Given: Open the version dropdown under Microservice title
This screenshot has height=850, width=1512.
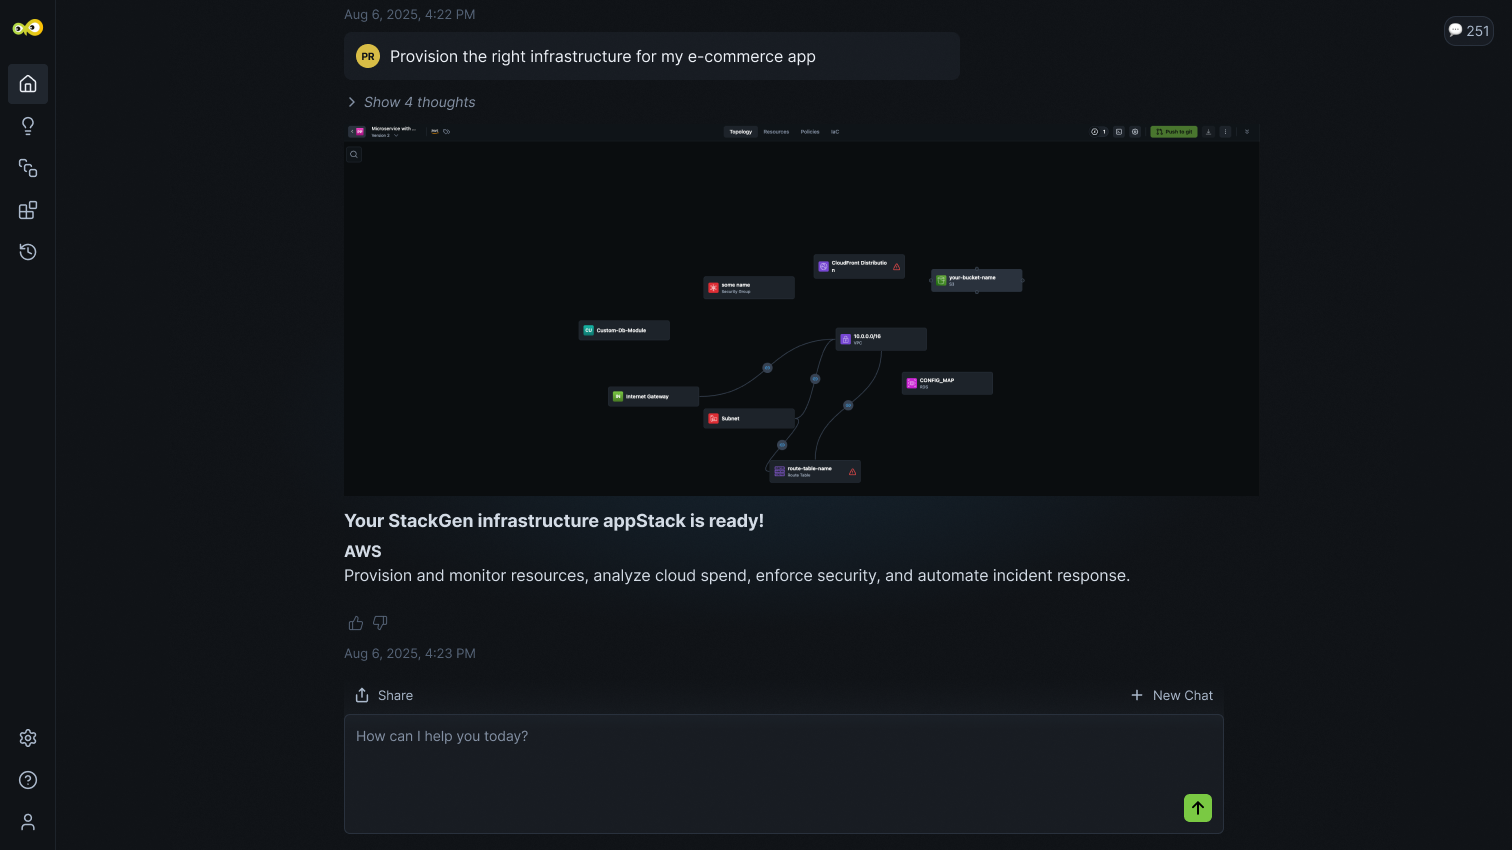Looking at the screenshot, I should point(396,135).
